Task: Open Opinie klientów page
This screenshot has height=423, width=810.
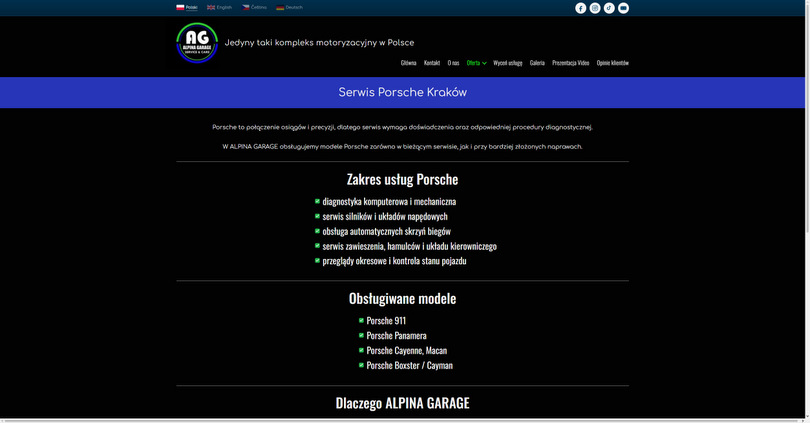Action: point(613,62)
